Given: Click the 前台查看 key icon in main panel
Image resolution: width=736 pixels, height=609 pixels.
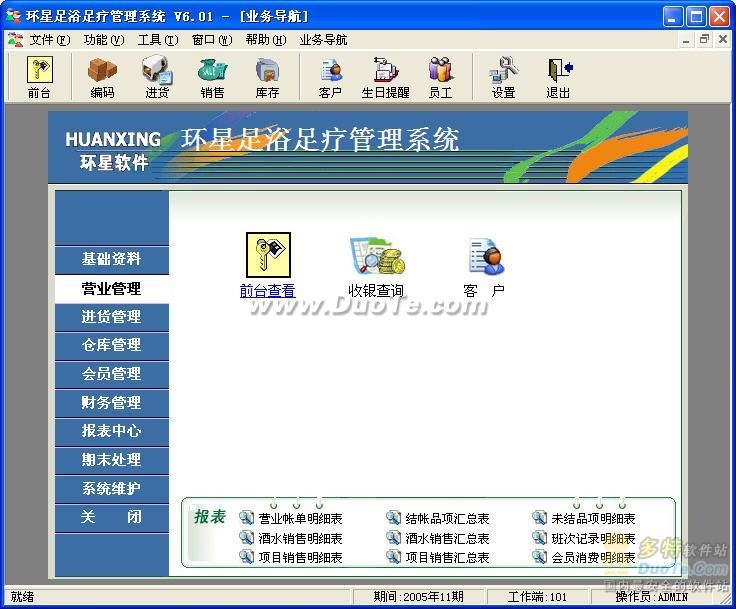Looking at the screenshot, I should 268,255.
